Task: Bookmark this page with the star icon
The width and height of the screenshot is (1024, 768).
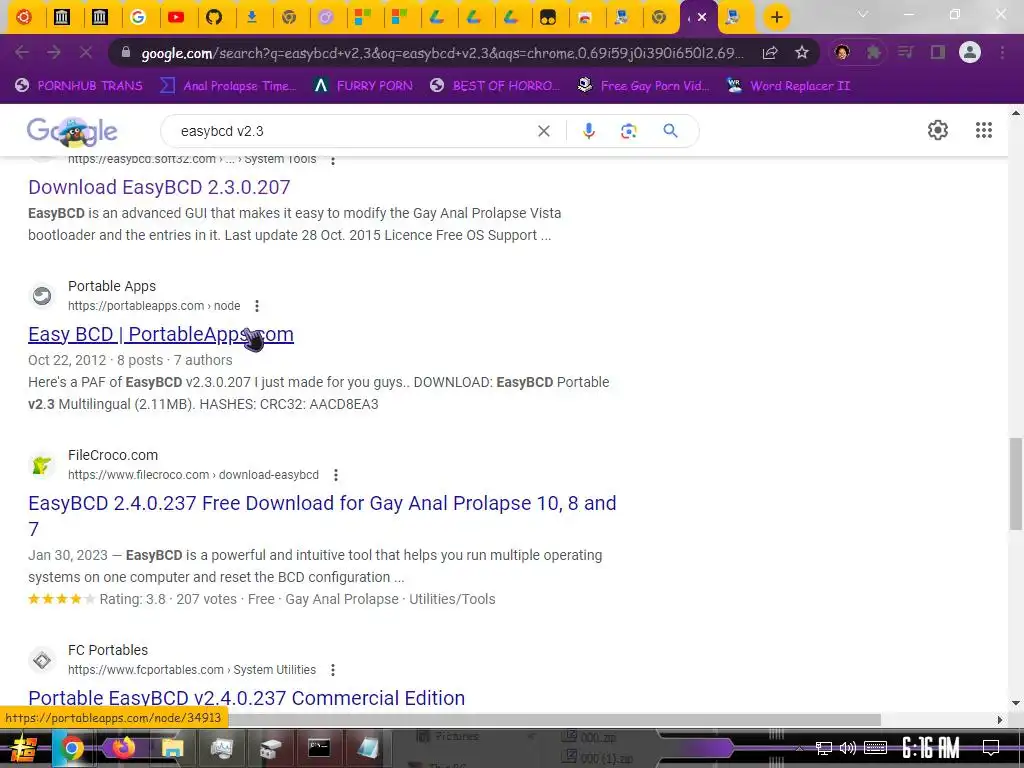Action: [x=802, y=53]
